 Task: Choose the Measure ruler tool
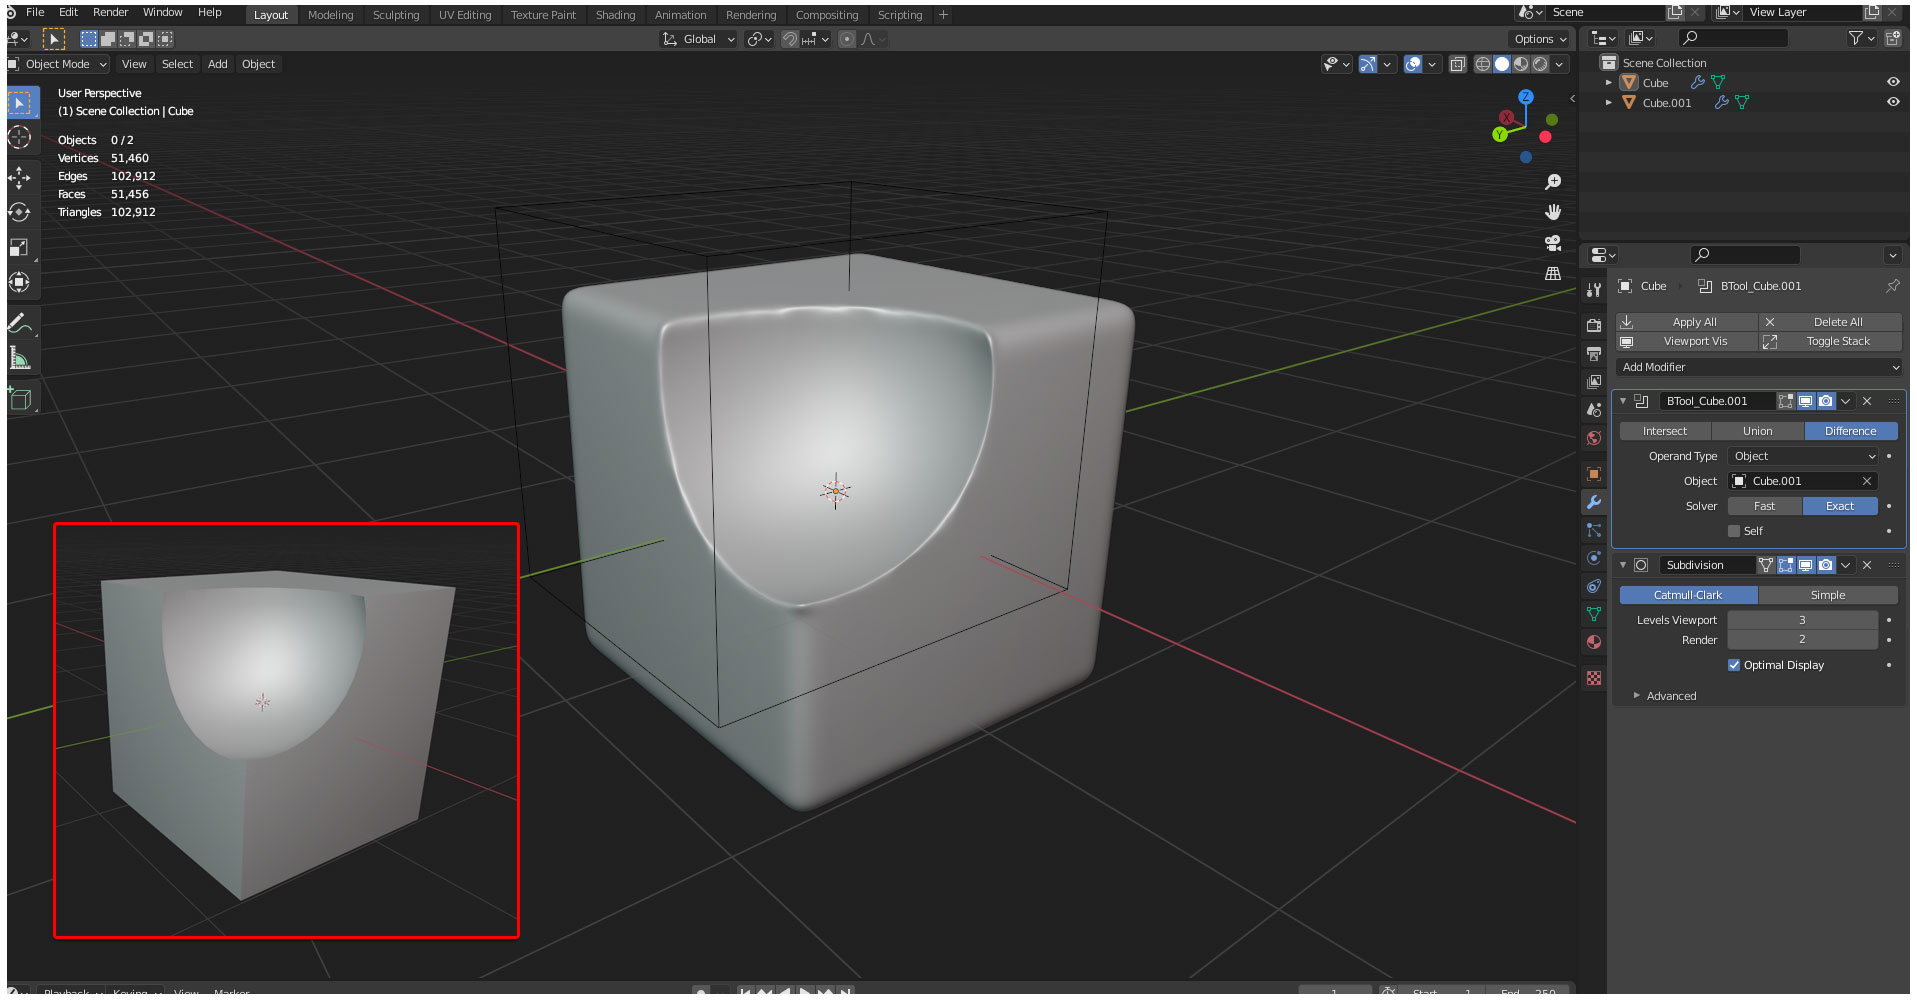point(20,358)
